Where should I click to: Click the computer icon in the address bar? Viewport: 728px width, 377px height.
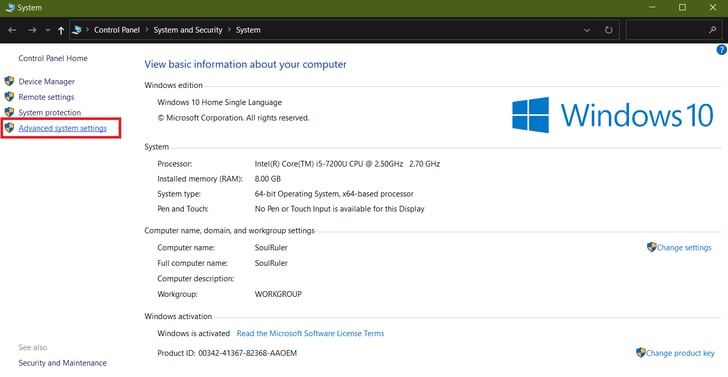click(77, 30)
